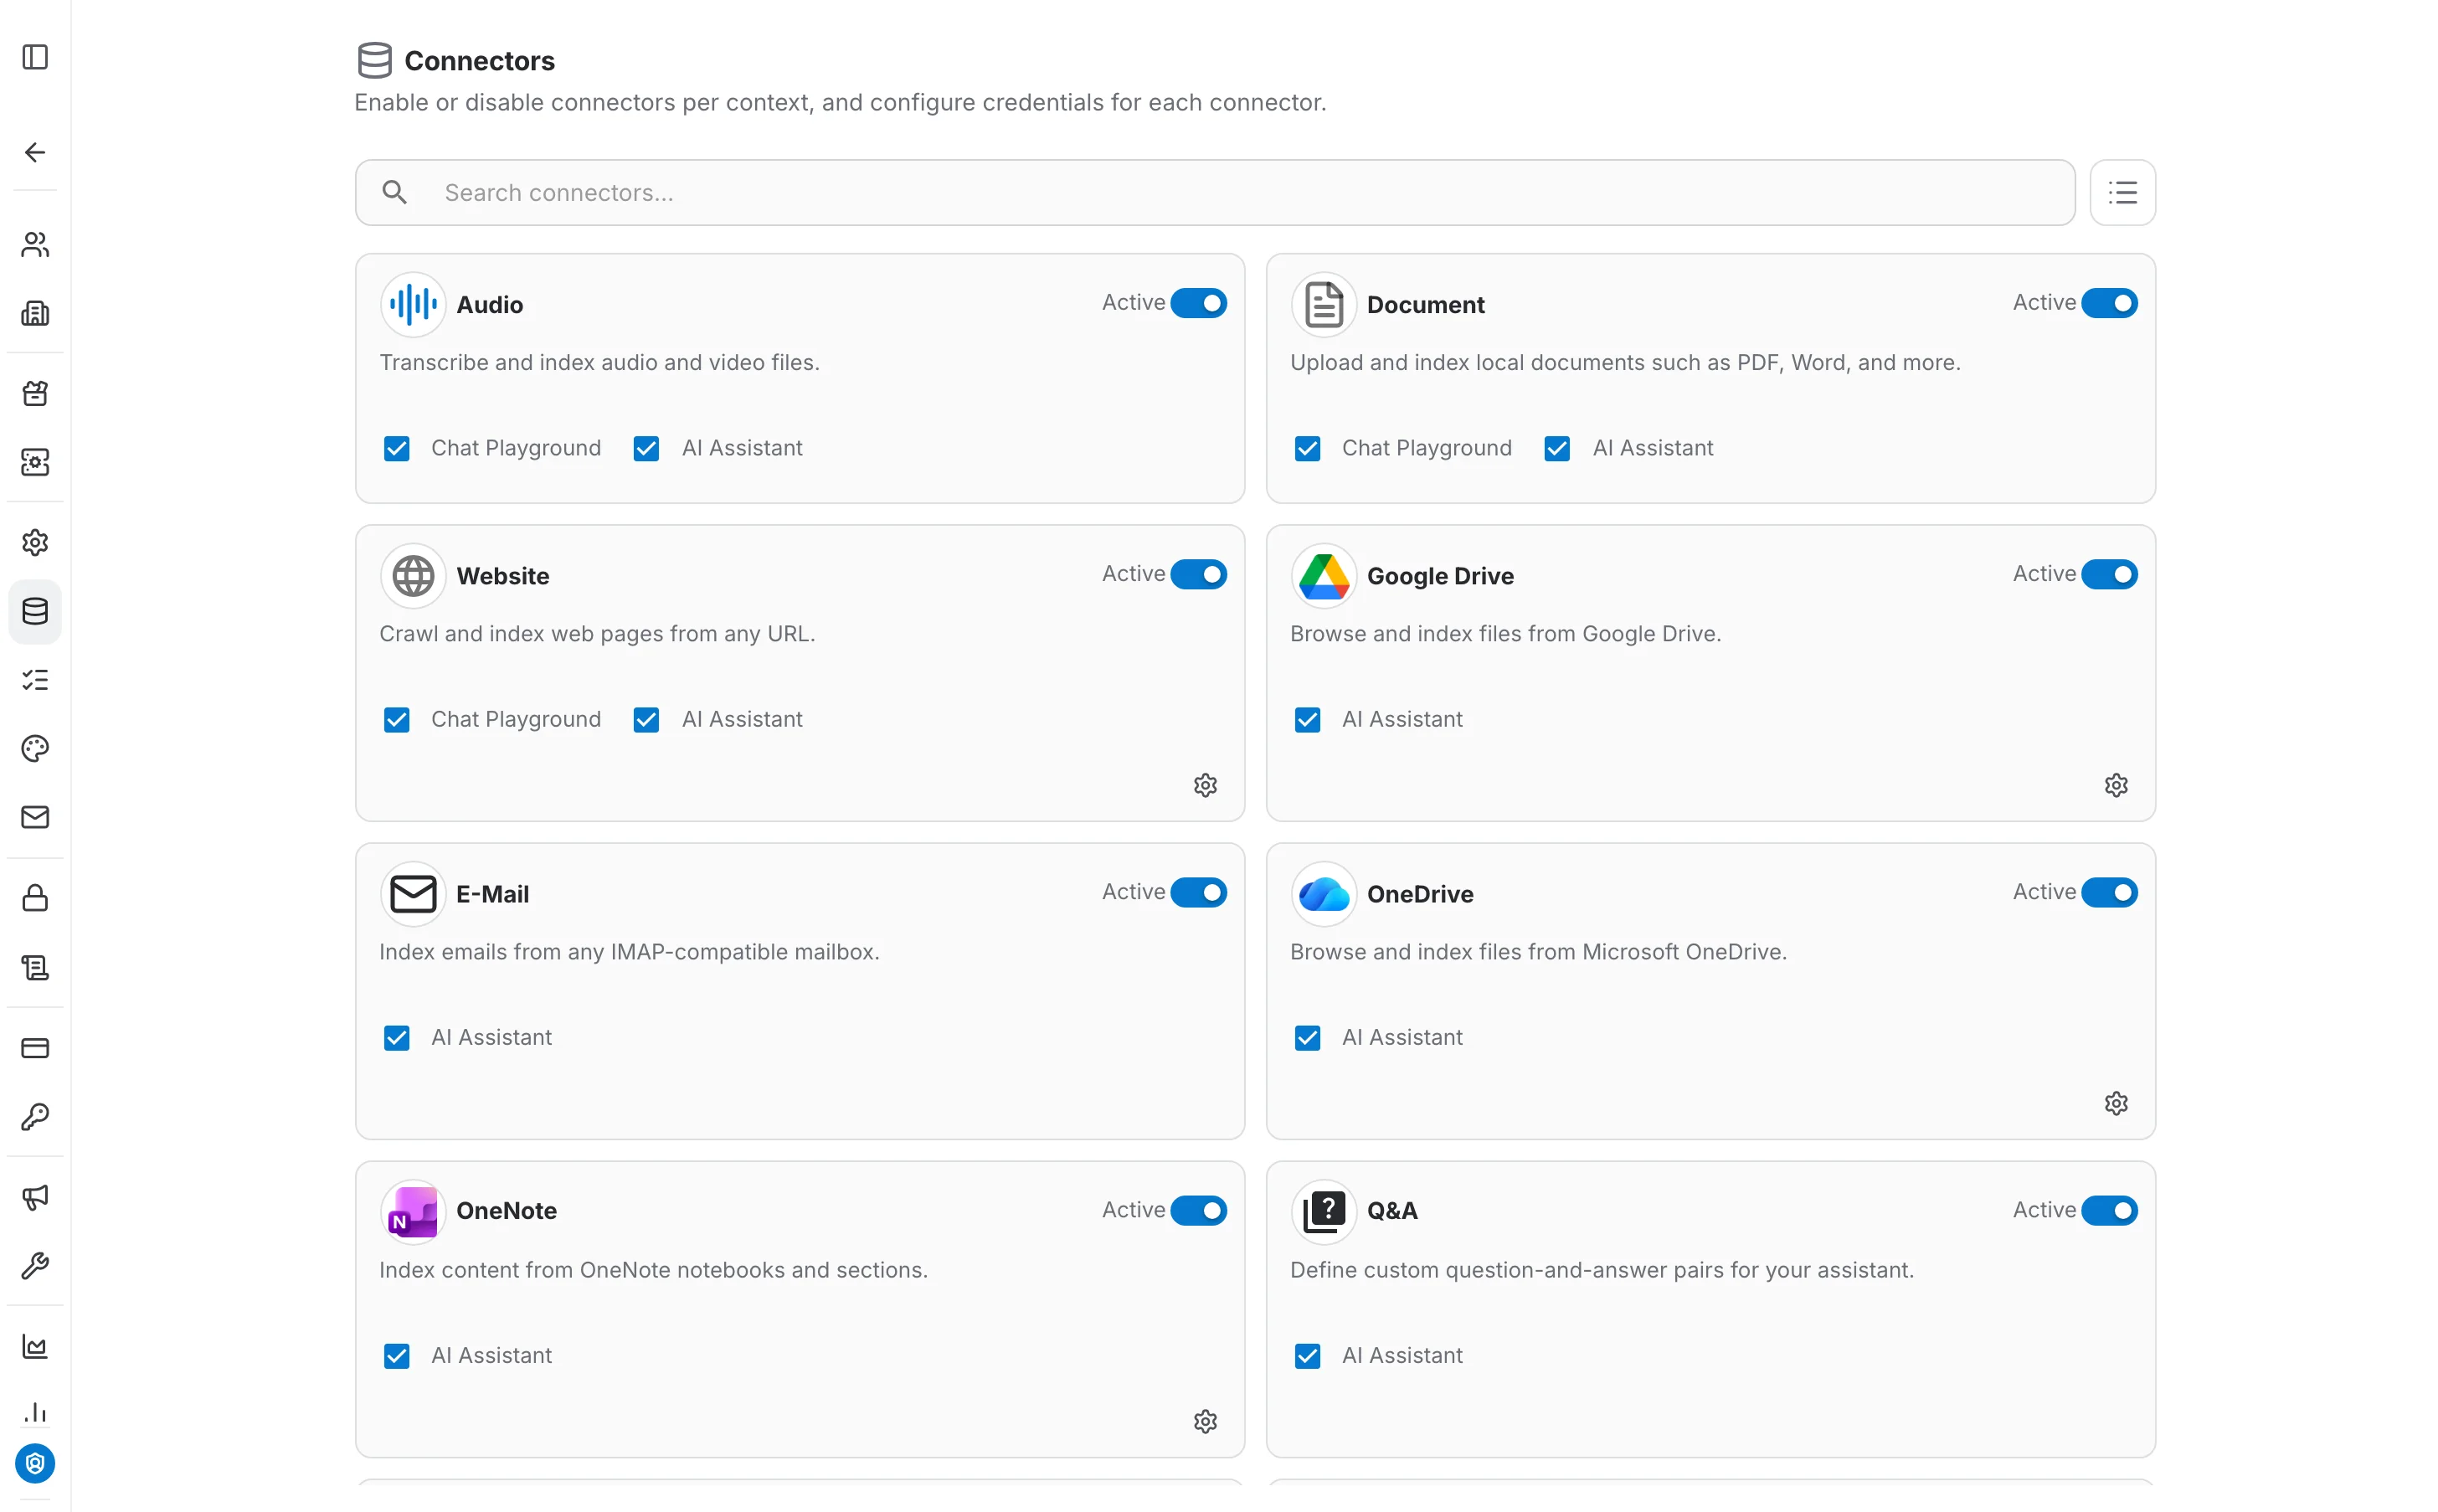Open the checklist icon in the sidebar
Viewport: 2438px width, 1512px height.
[35, 680]
